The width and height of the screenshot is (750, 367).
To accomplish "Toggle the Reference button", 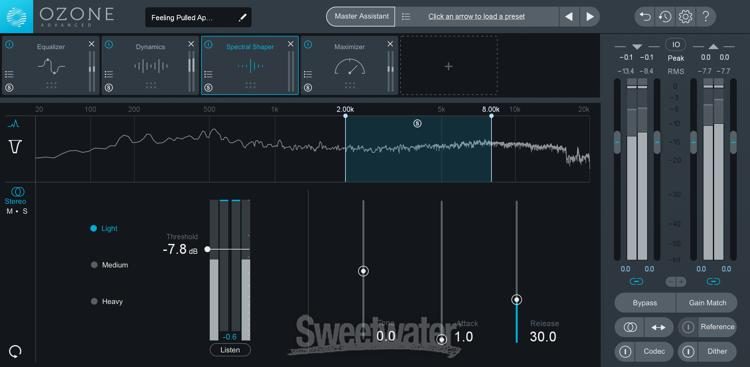I will pos(707,327).
